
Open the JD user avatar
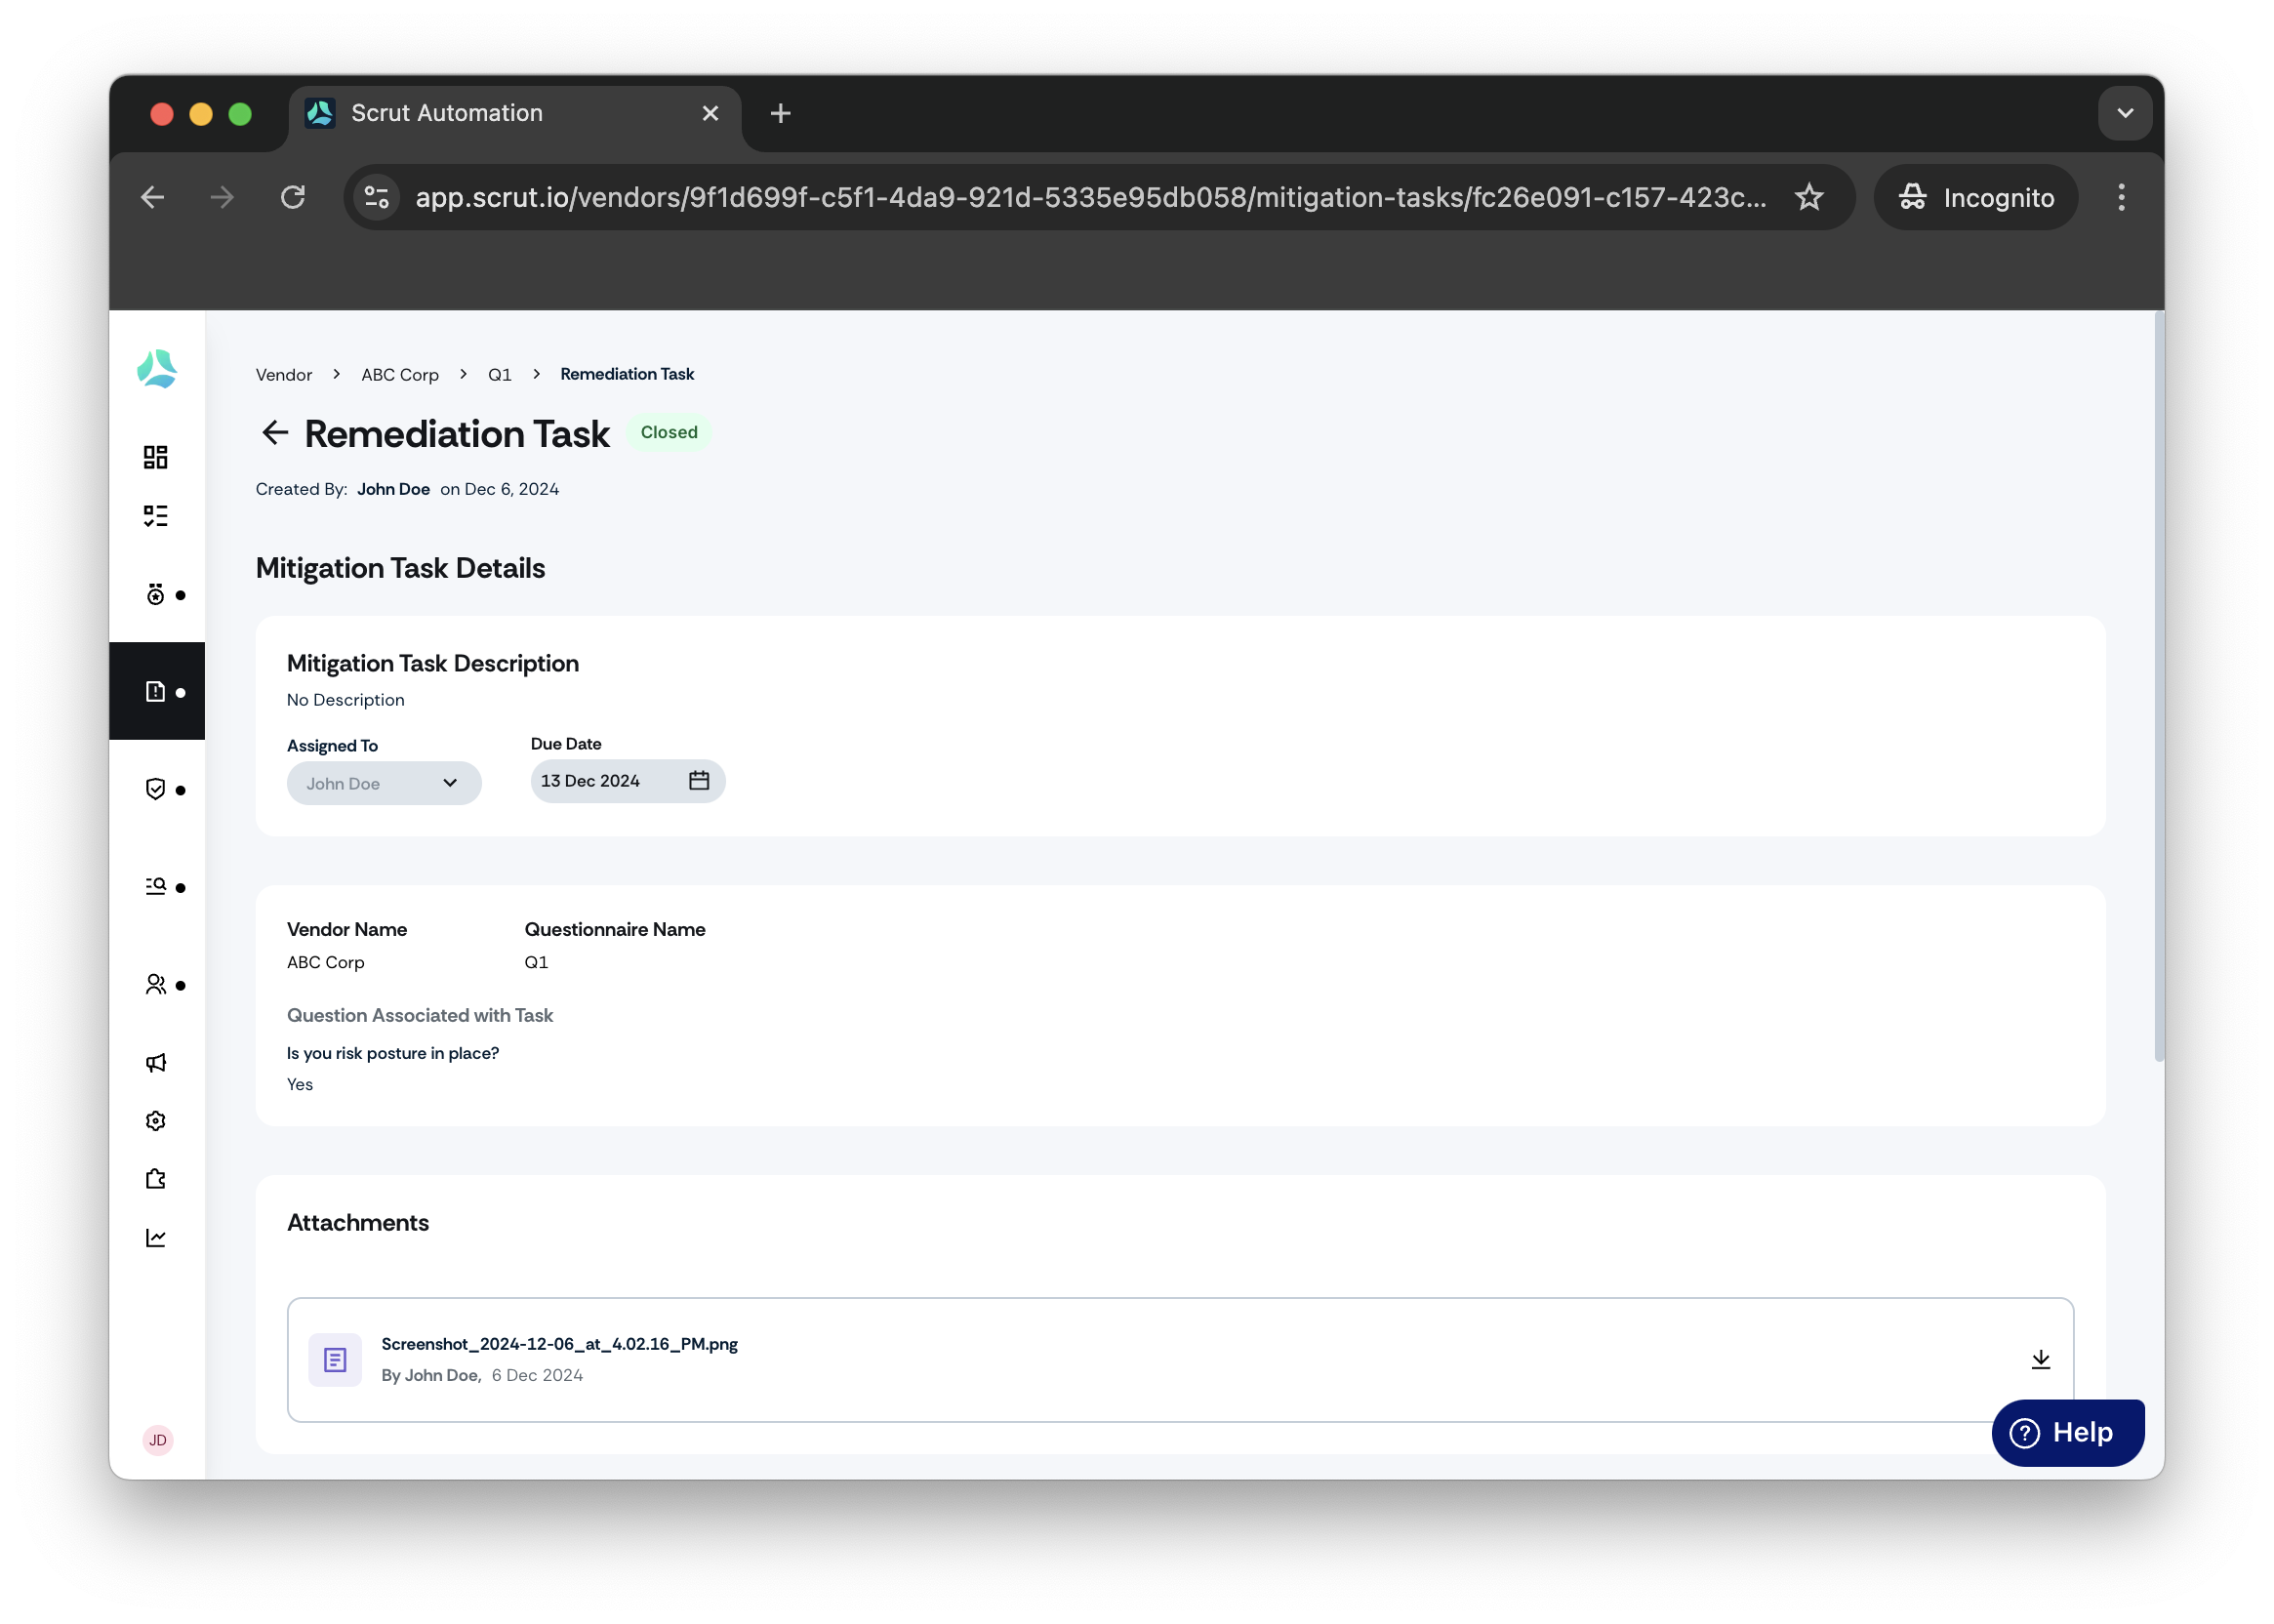158,1440
